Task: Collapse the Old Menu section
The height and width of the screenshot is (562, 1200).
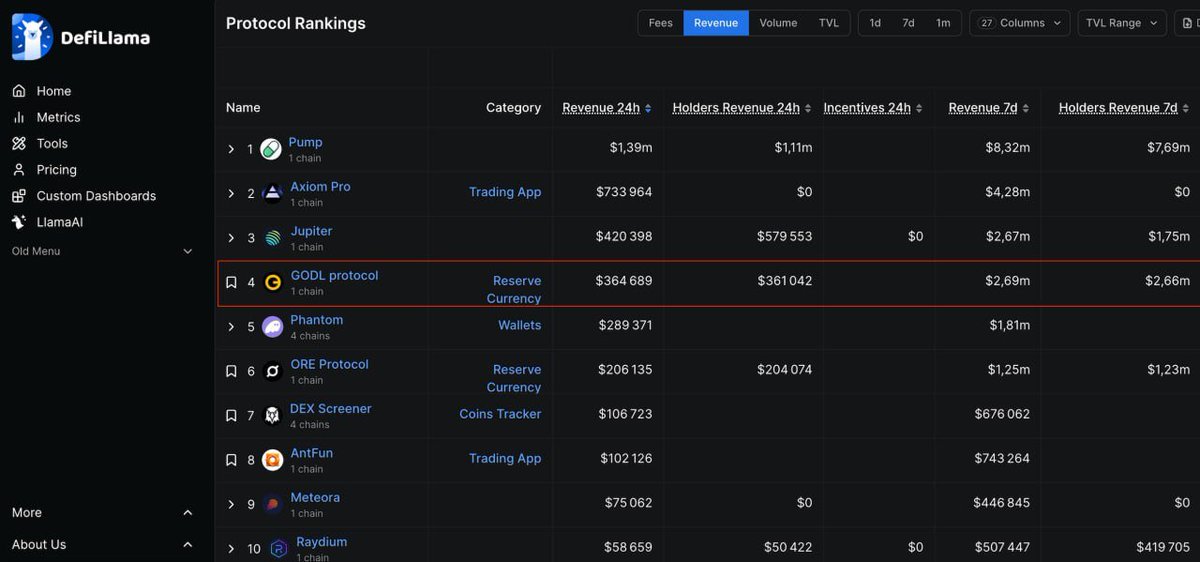Action: 187,252
